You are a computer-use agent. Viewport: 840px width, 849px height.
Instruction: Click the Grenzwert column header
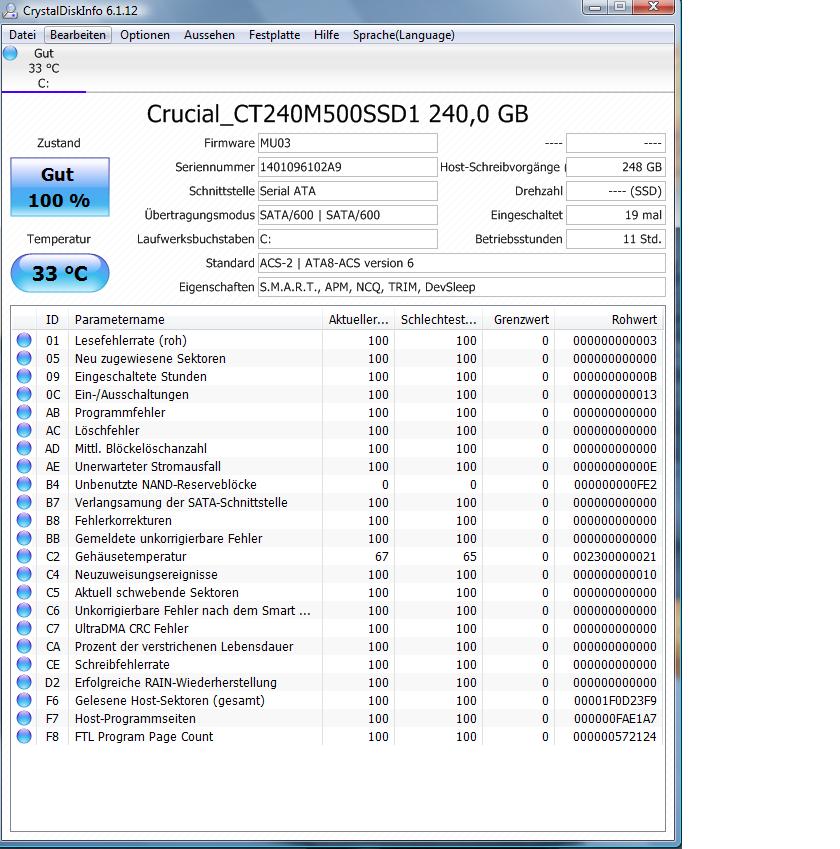(518, 319)
